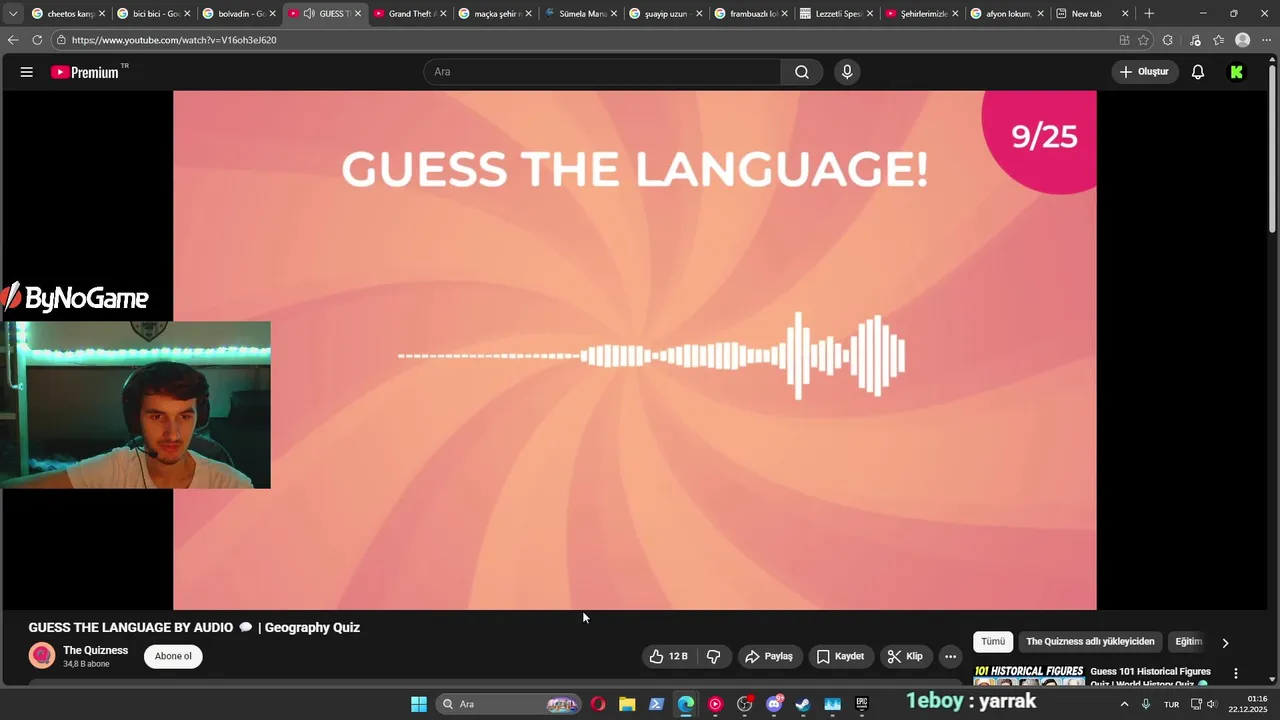Toggle system volume speaker in tray
The height and width of the screenshot is (720, 1280).
[1212, 704]
